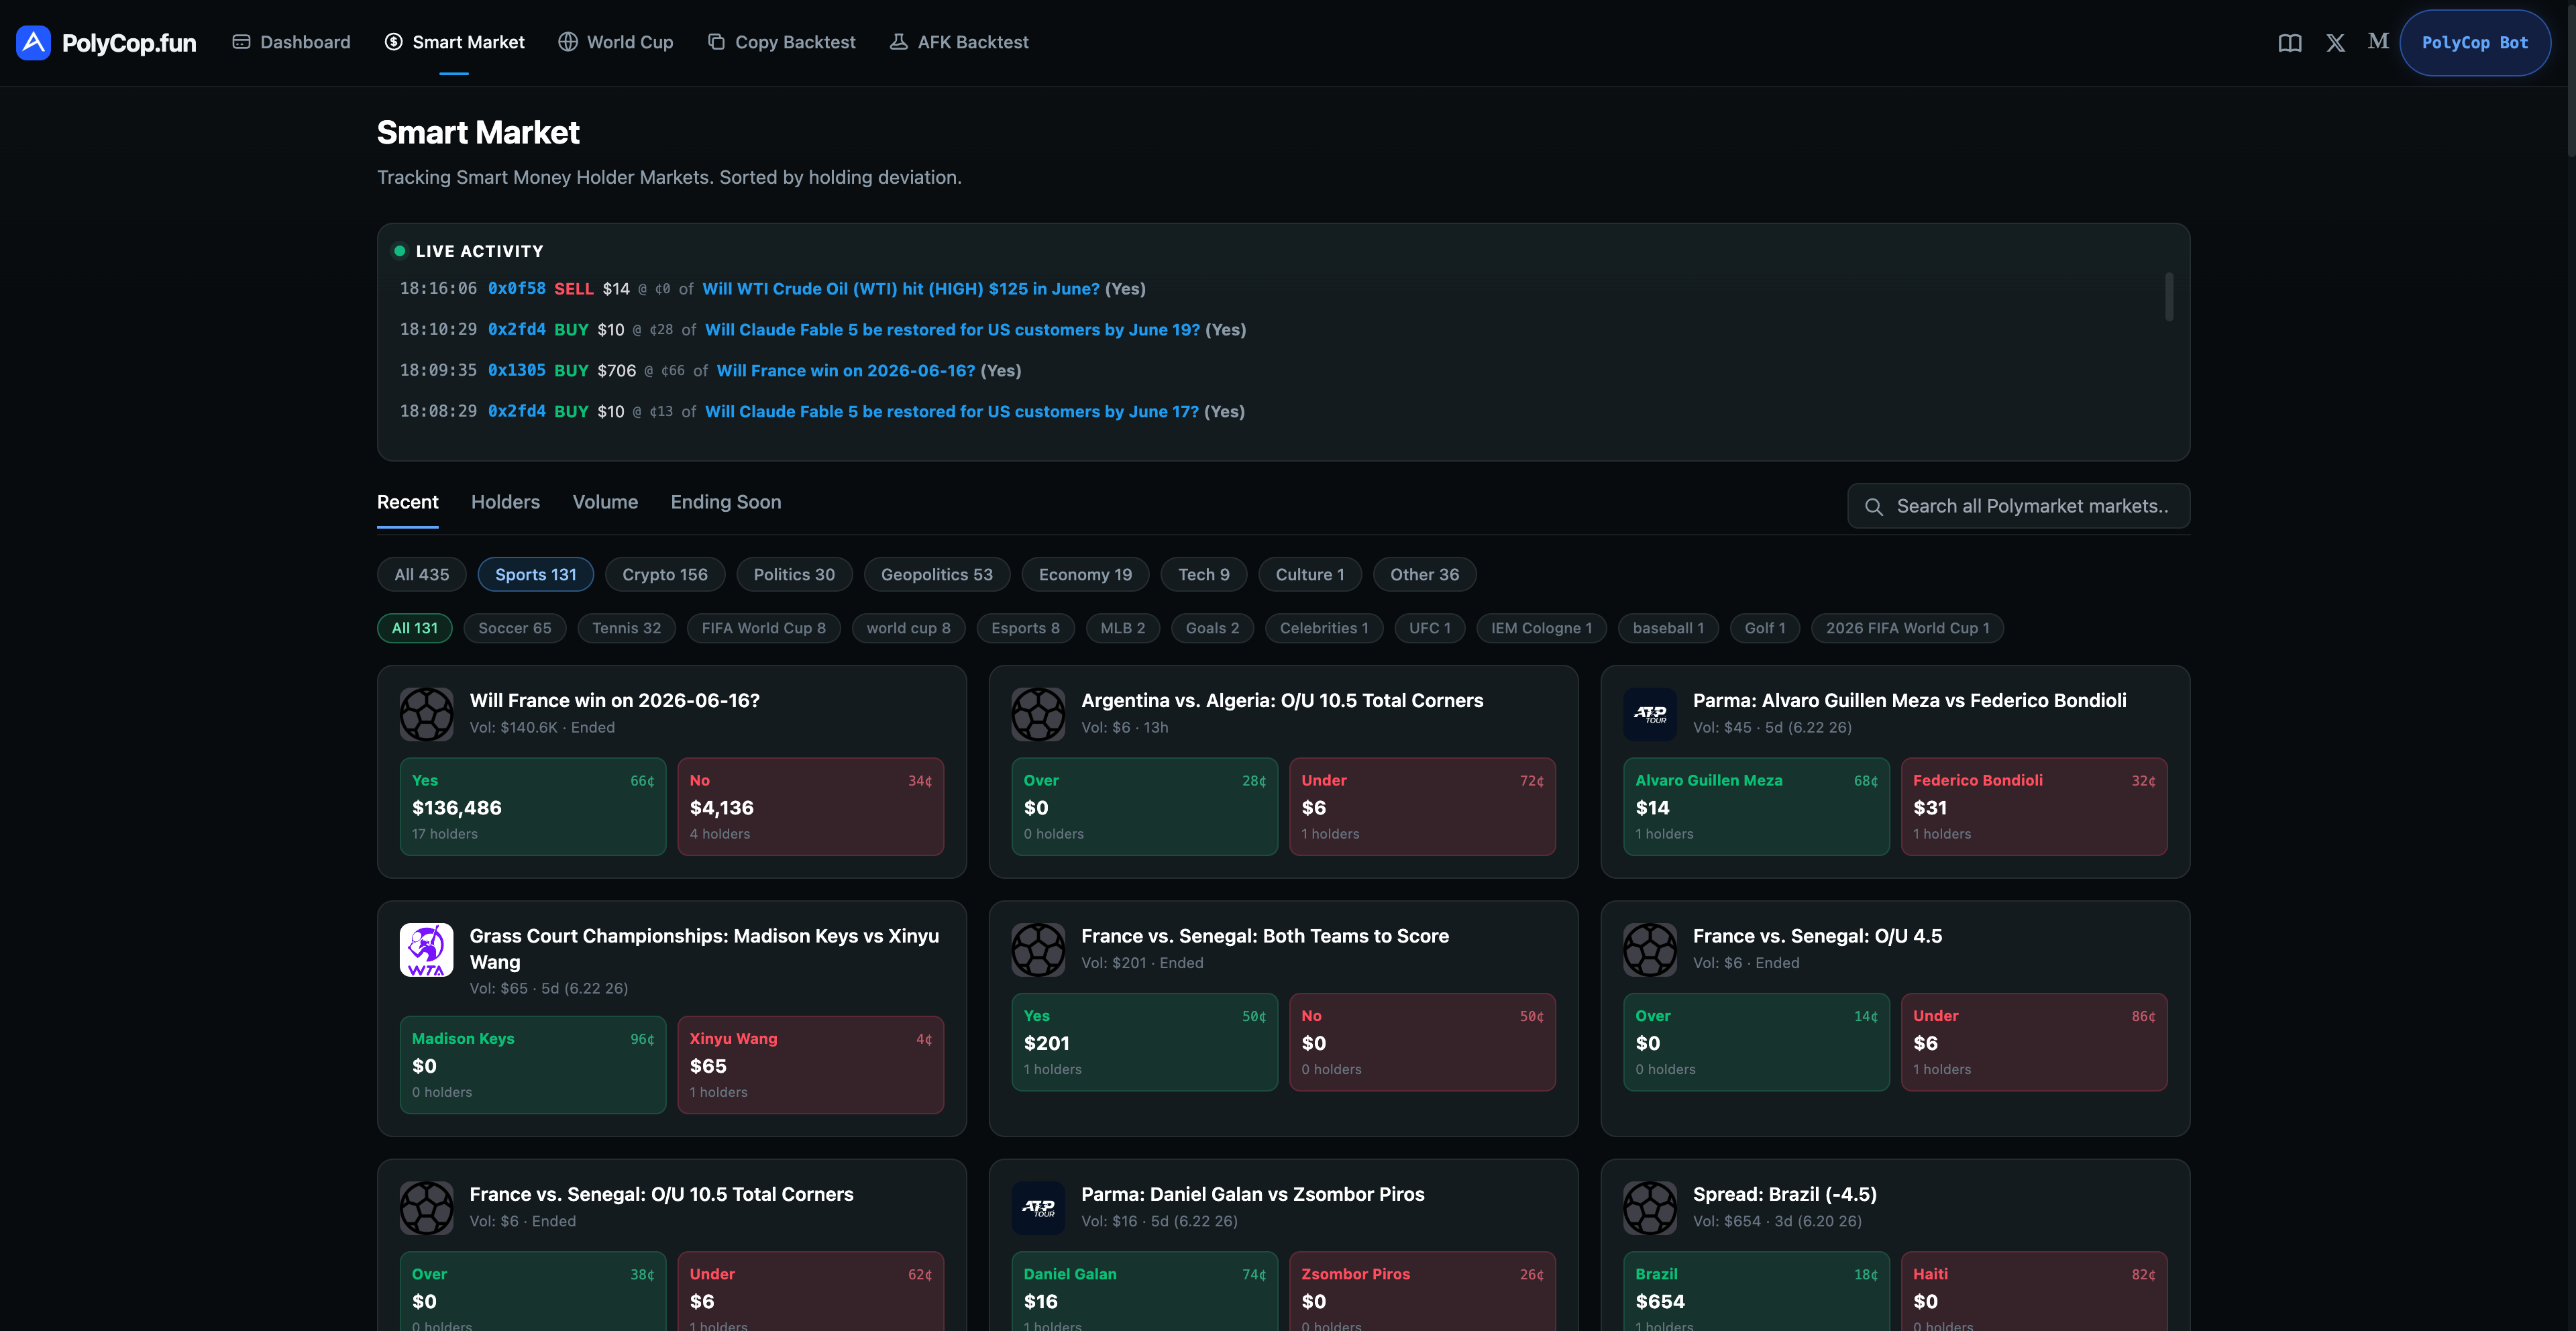Click the Search all Polymarket markets field
The image size is (2576, 1331).
[x=2018, y=506]
